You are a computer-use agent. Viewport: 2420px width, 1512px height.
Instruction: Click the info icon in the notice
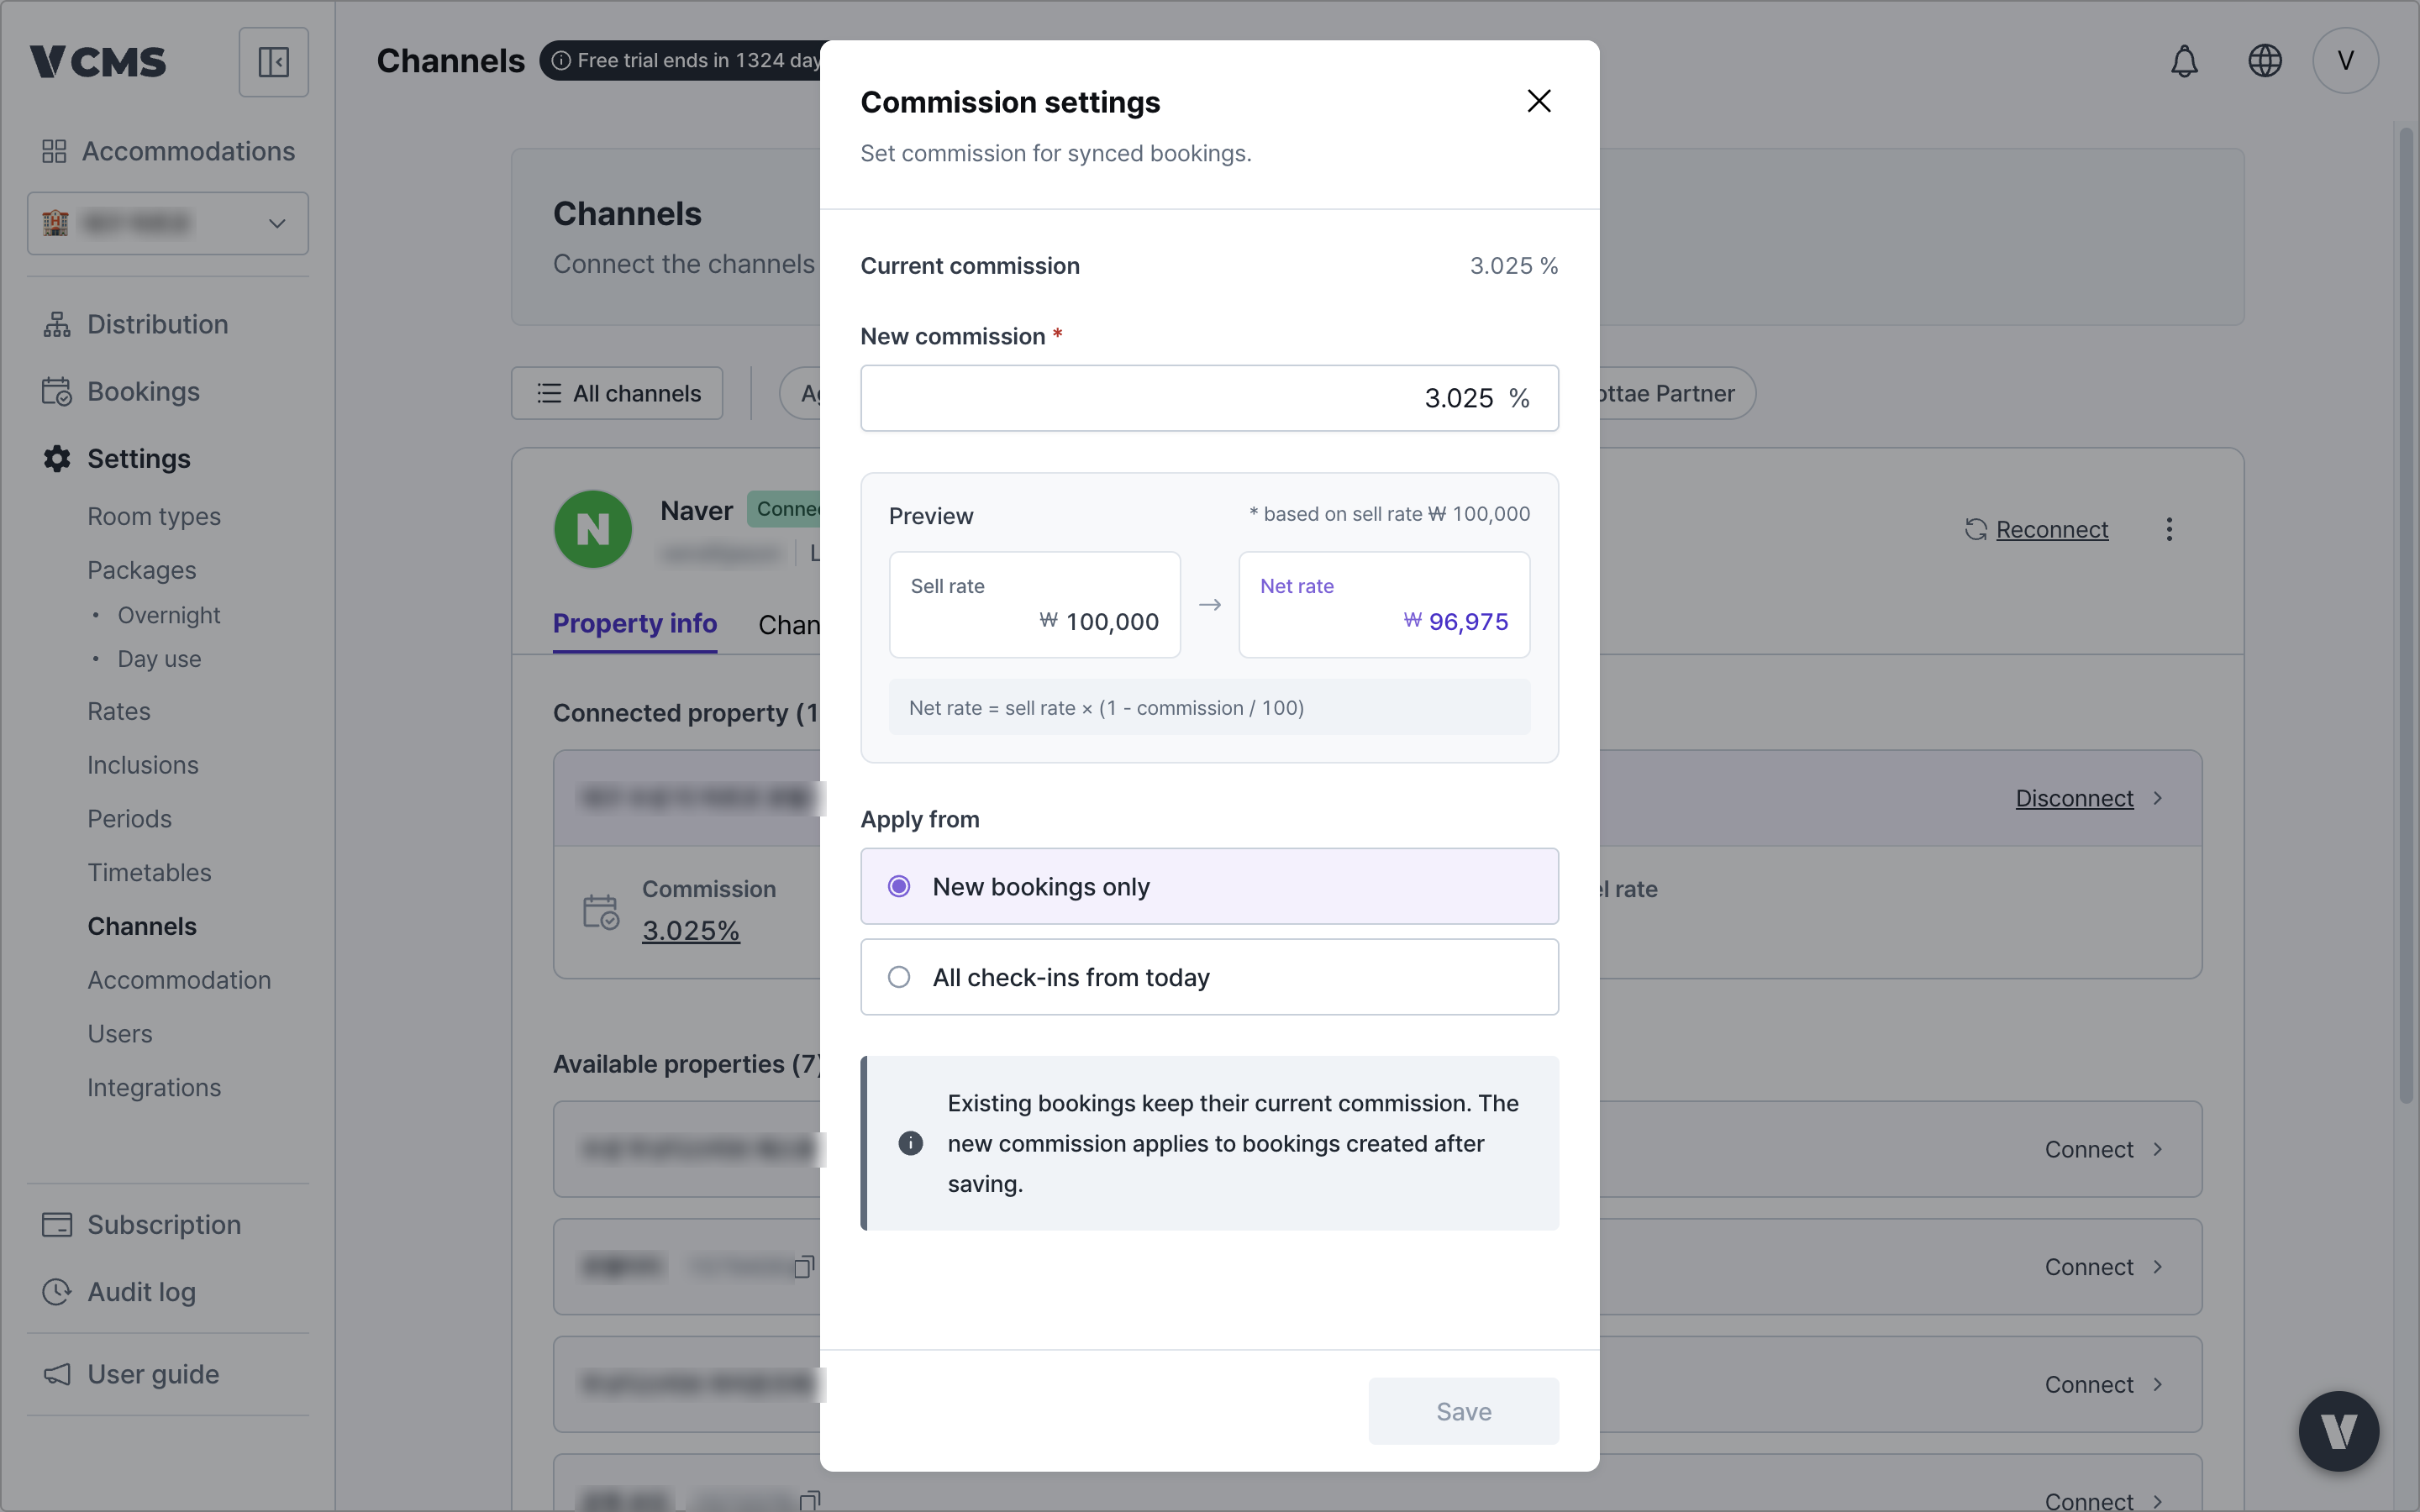click(910, 1143)
